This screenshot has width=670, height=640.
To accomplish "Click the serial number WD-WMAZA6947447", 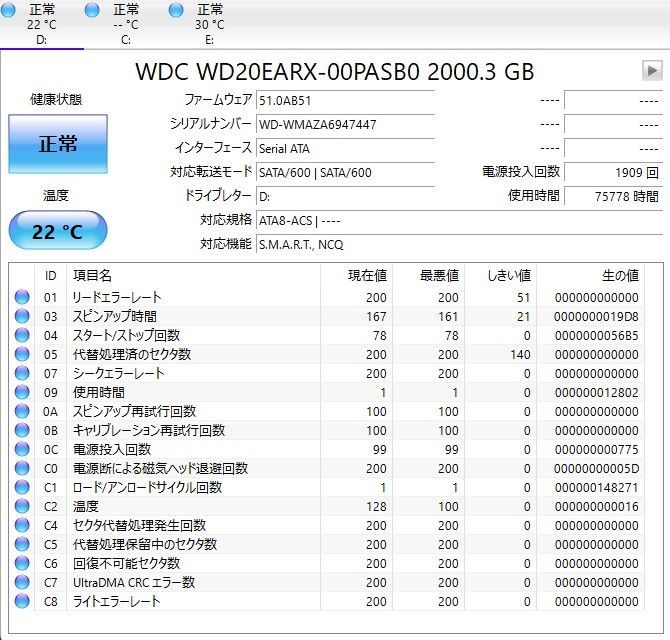I will [x=345, y=125].
